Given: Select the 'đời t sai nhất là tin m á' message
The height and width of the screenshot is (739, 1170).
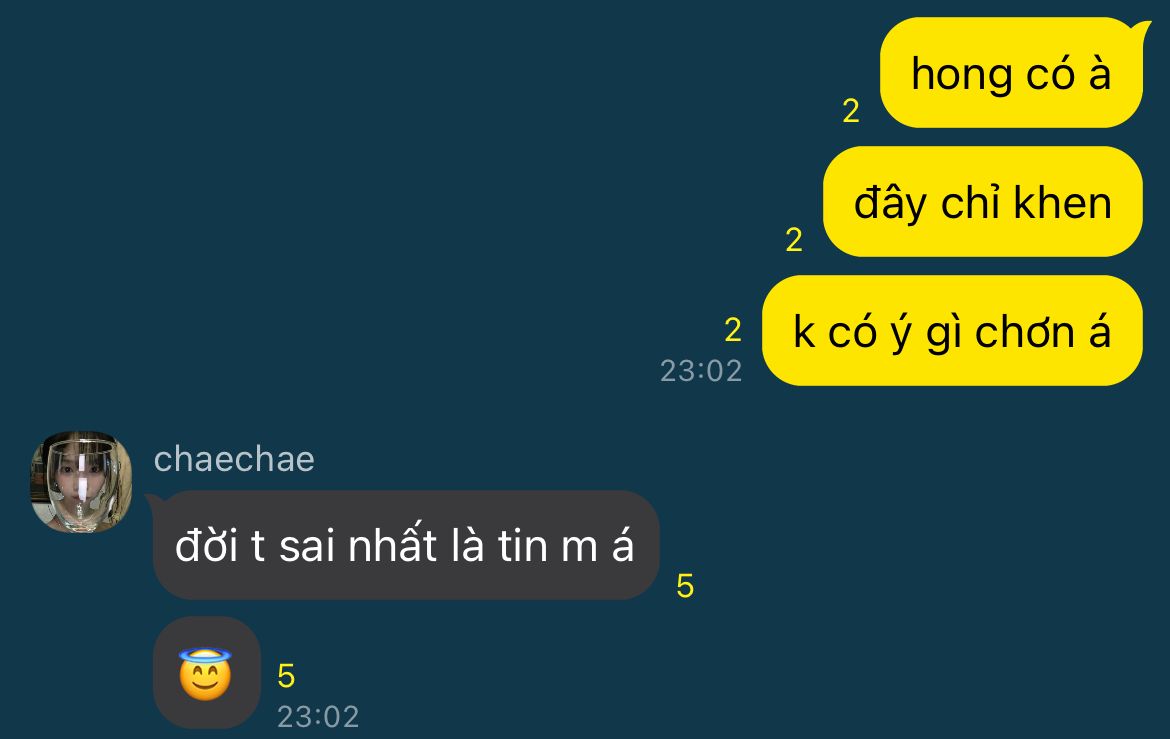Looking at the screenshot, I should coord(406,545).
